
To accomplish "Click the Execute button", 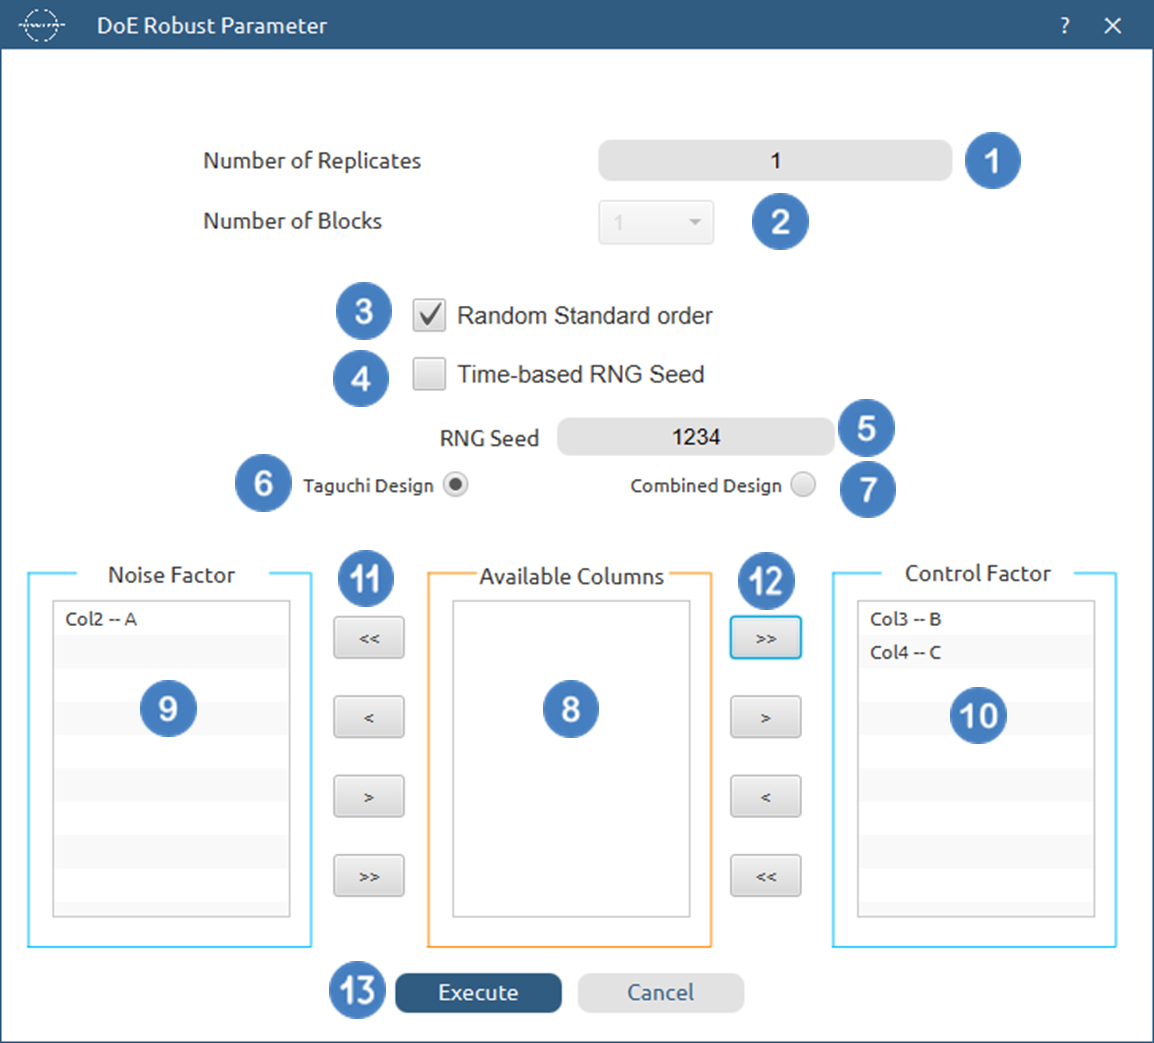I will 478,993.
